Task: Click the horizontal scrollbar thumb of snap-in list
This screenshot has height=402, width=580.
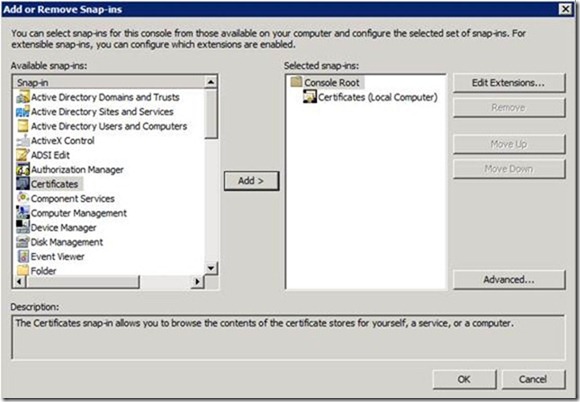Action: click(x=83, y=282)
